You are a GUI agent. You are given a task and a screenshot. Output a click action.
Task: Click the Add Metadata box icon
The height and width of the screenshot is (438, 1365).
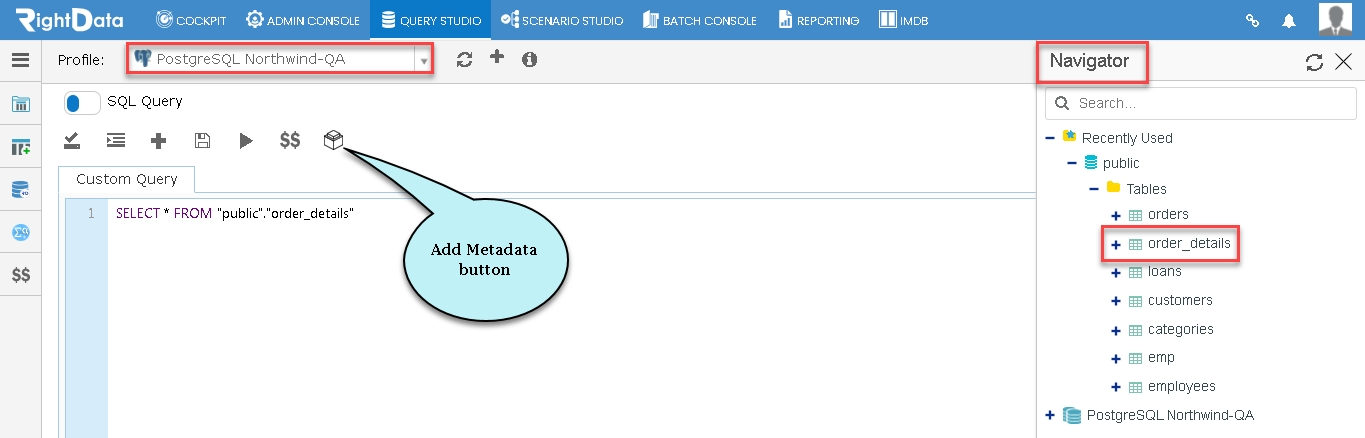pyautogui.click(x=334, y=141)
